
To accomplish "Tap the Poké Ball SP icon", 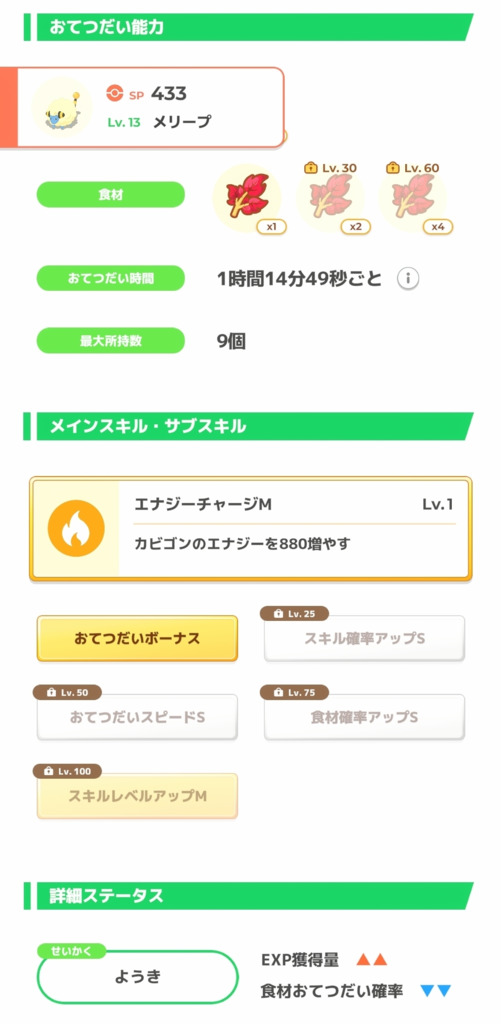I will pos(114,94).
